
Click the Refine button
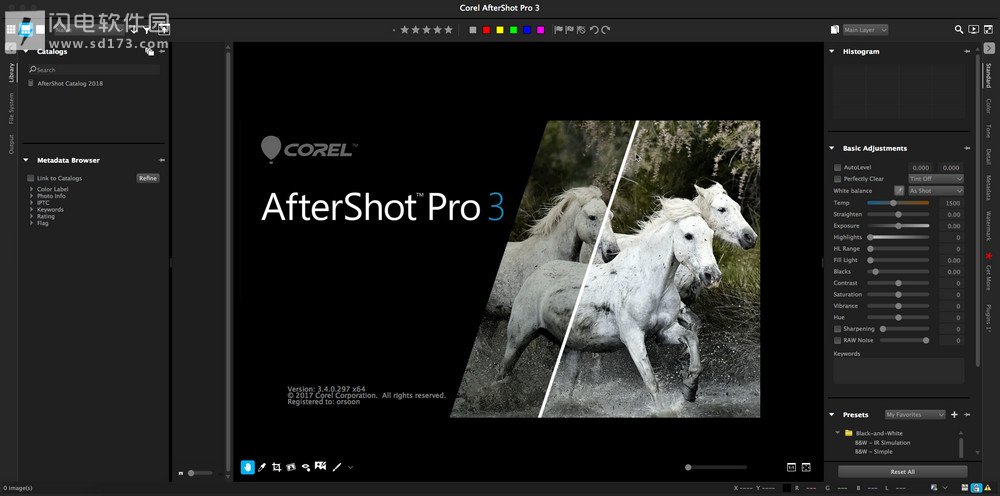(148, 179)
